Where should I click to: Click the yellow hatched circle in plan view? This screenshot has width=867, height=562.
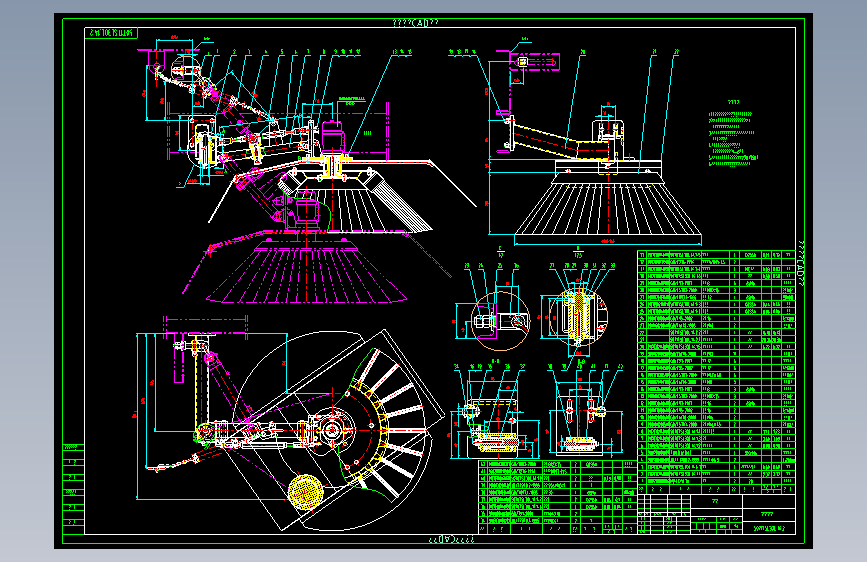304,491
